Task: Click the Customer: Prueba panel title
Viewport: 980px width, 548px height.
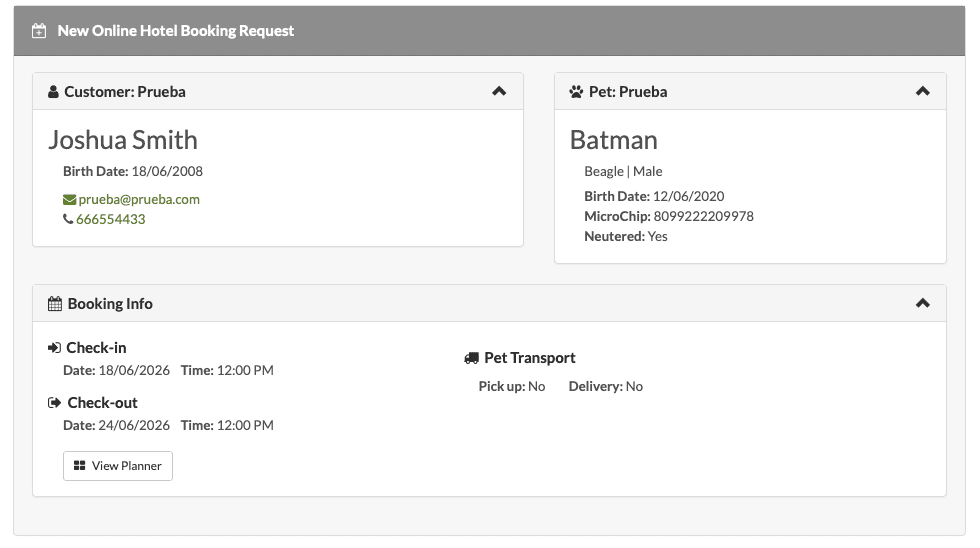Action: [125, 92]
